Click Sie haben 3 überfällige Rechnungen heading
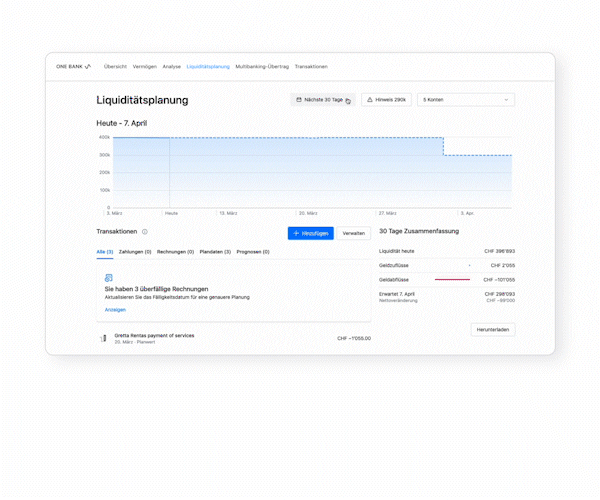Image resolution: width=600 pixels, height=500 pixels. (157, 289)
